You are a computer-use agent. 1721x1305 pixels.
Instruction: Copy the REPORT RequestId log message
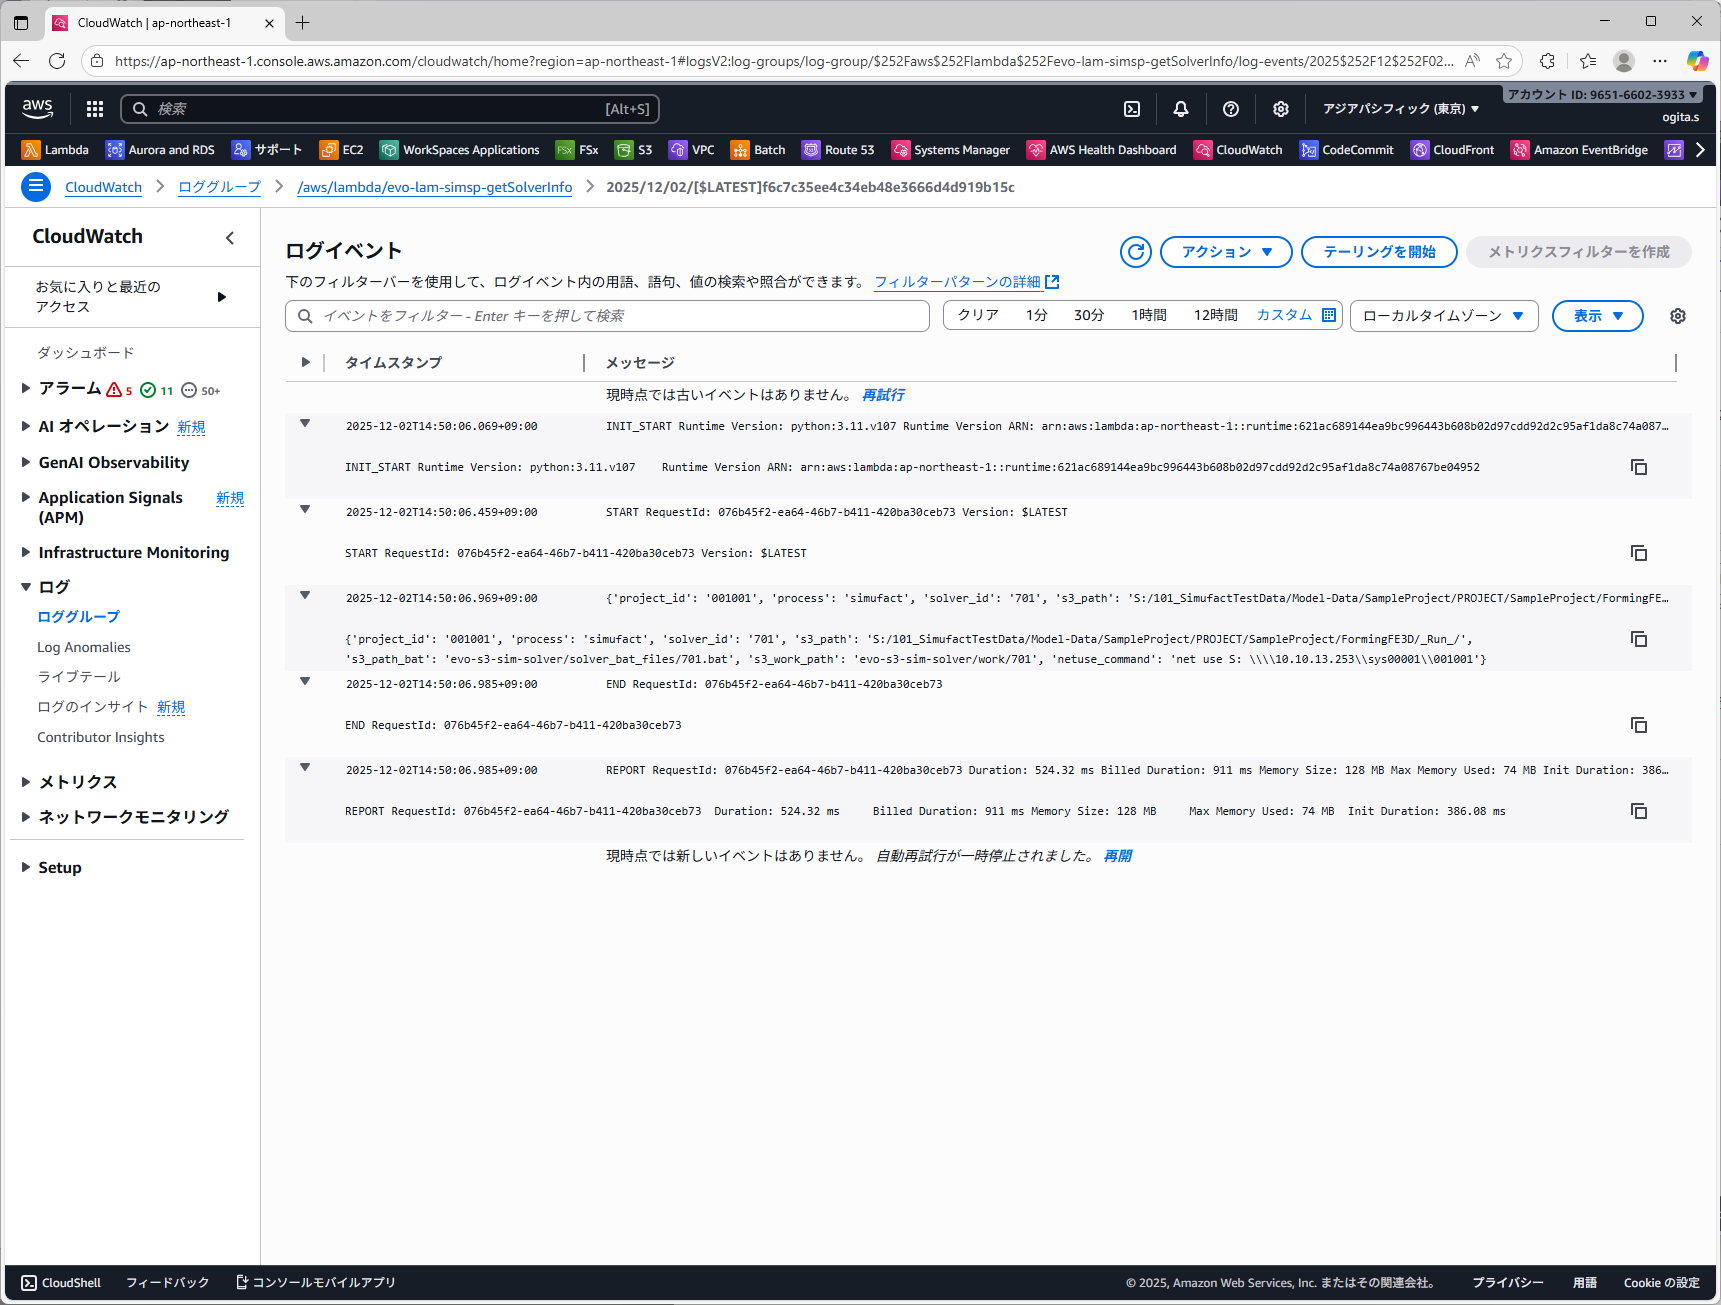[x=1639, y=811]
